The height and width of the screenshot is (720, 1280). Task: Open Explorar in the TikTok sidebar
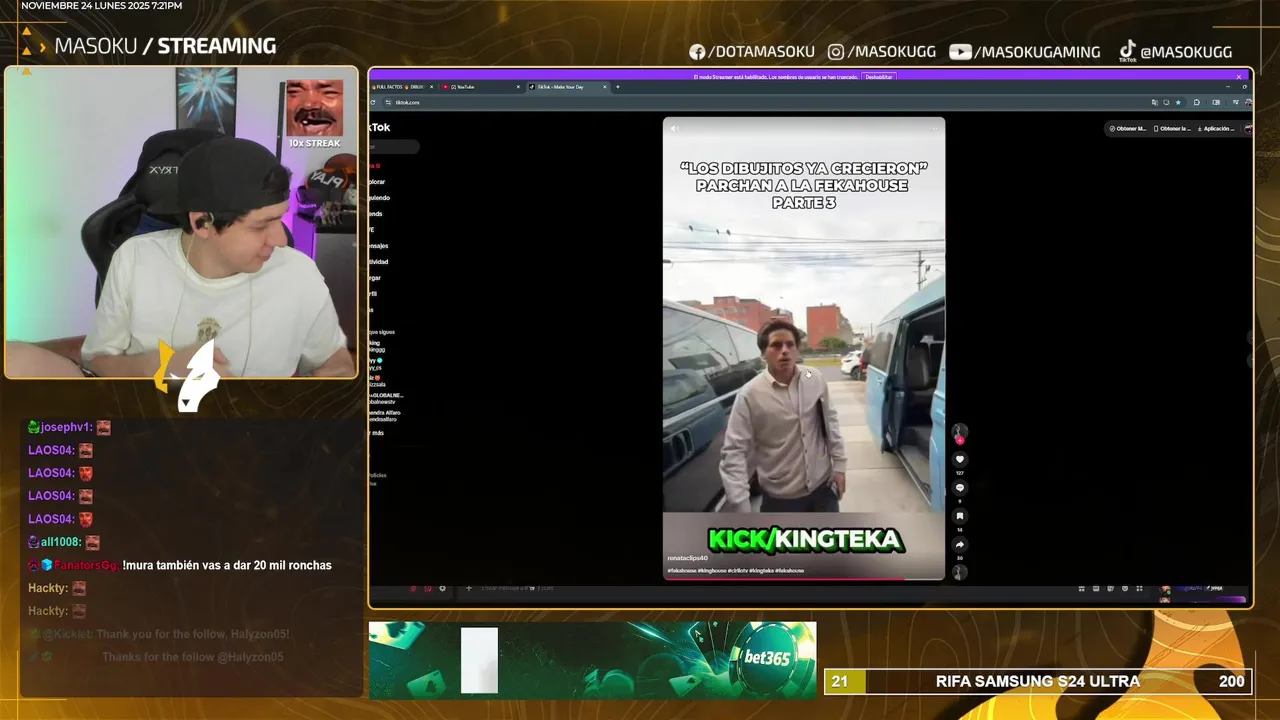coord(377,182)
